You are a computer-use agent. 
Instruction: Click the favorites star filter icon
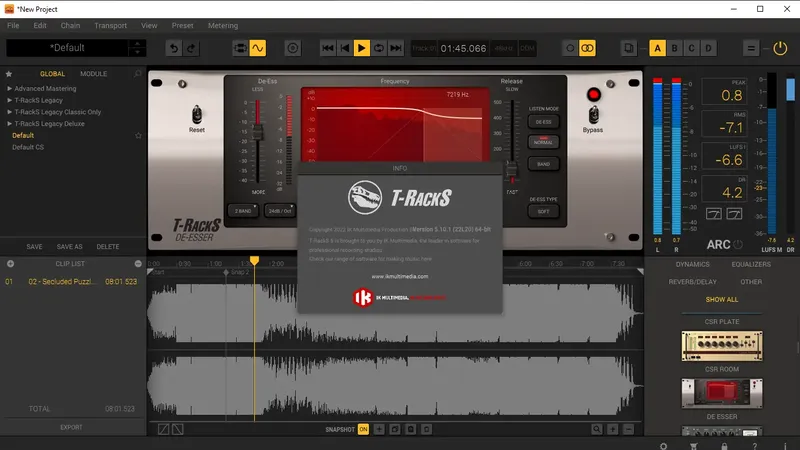click(x=9, y=73)
